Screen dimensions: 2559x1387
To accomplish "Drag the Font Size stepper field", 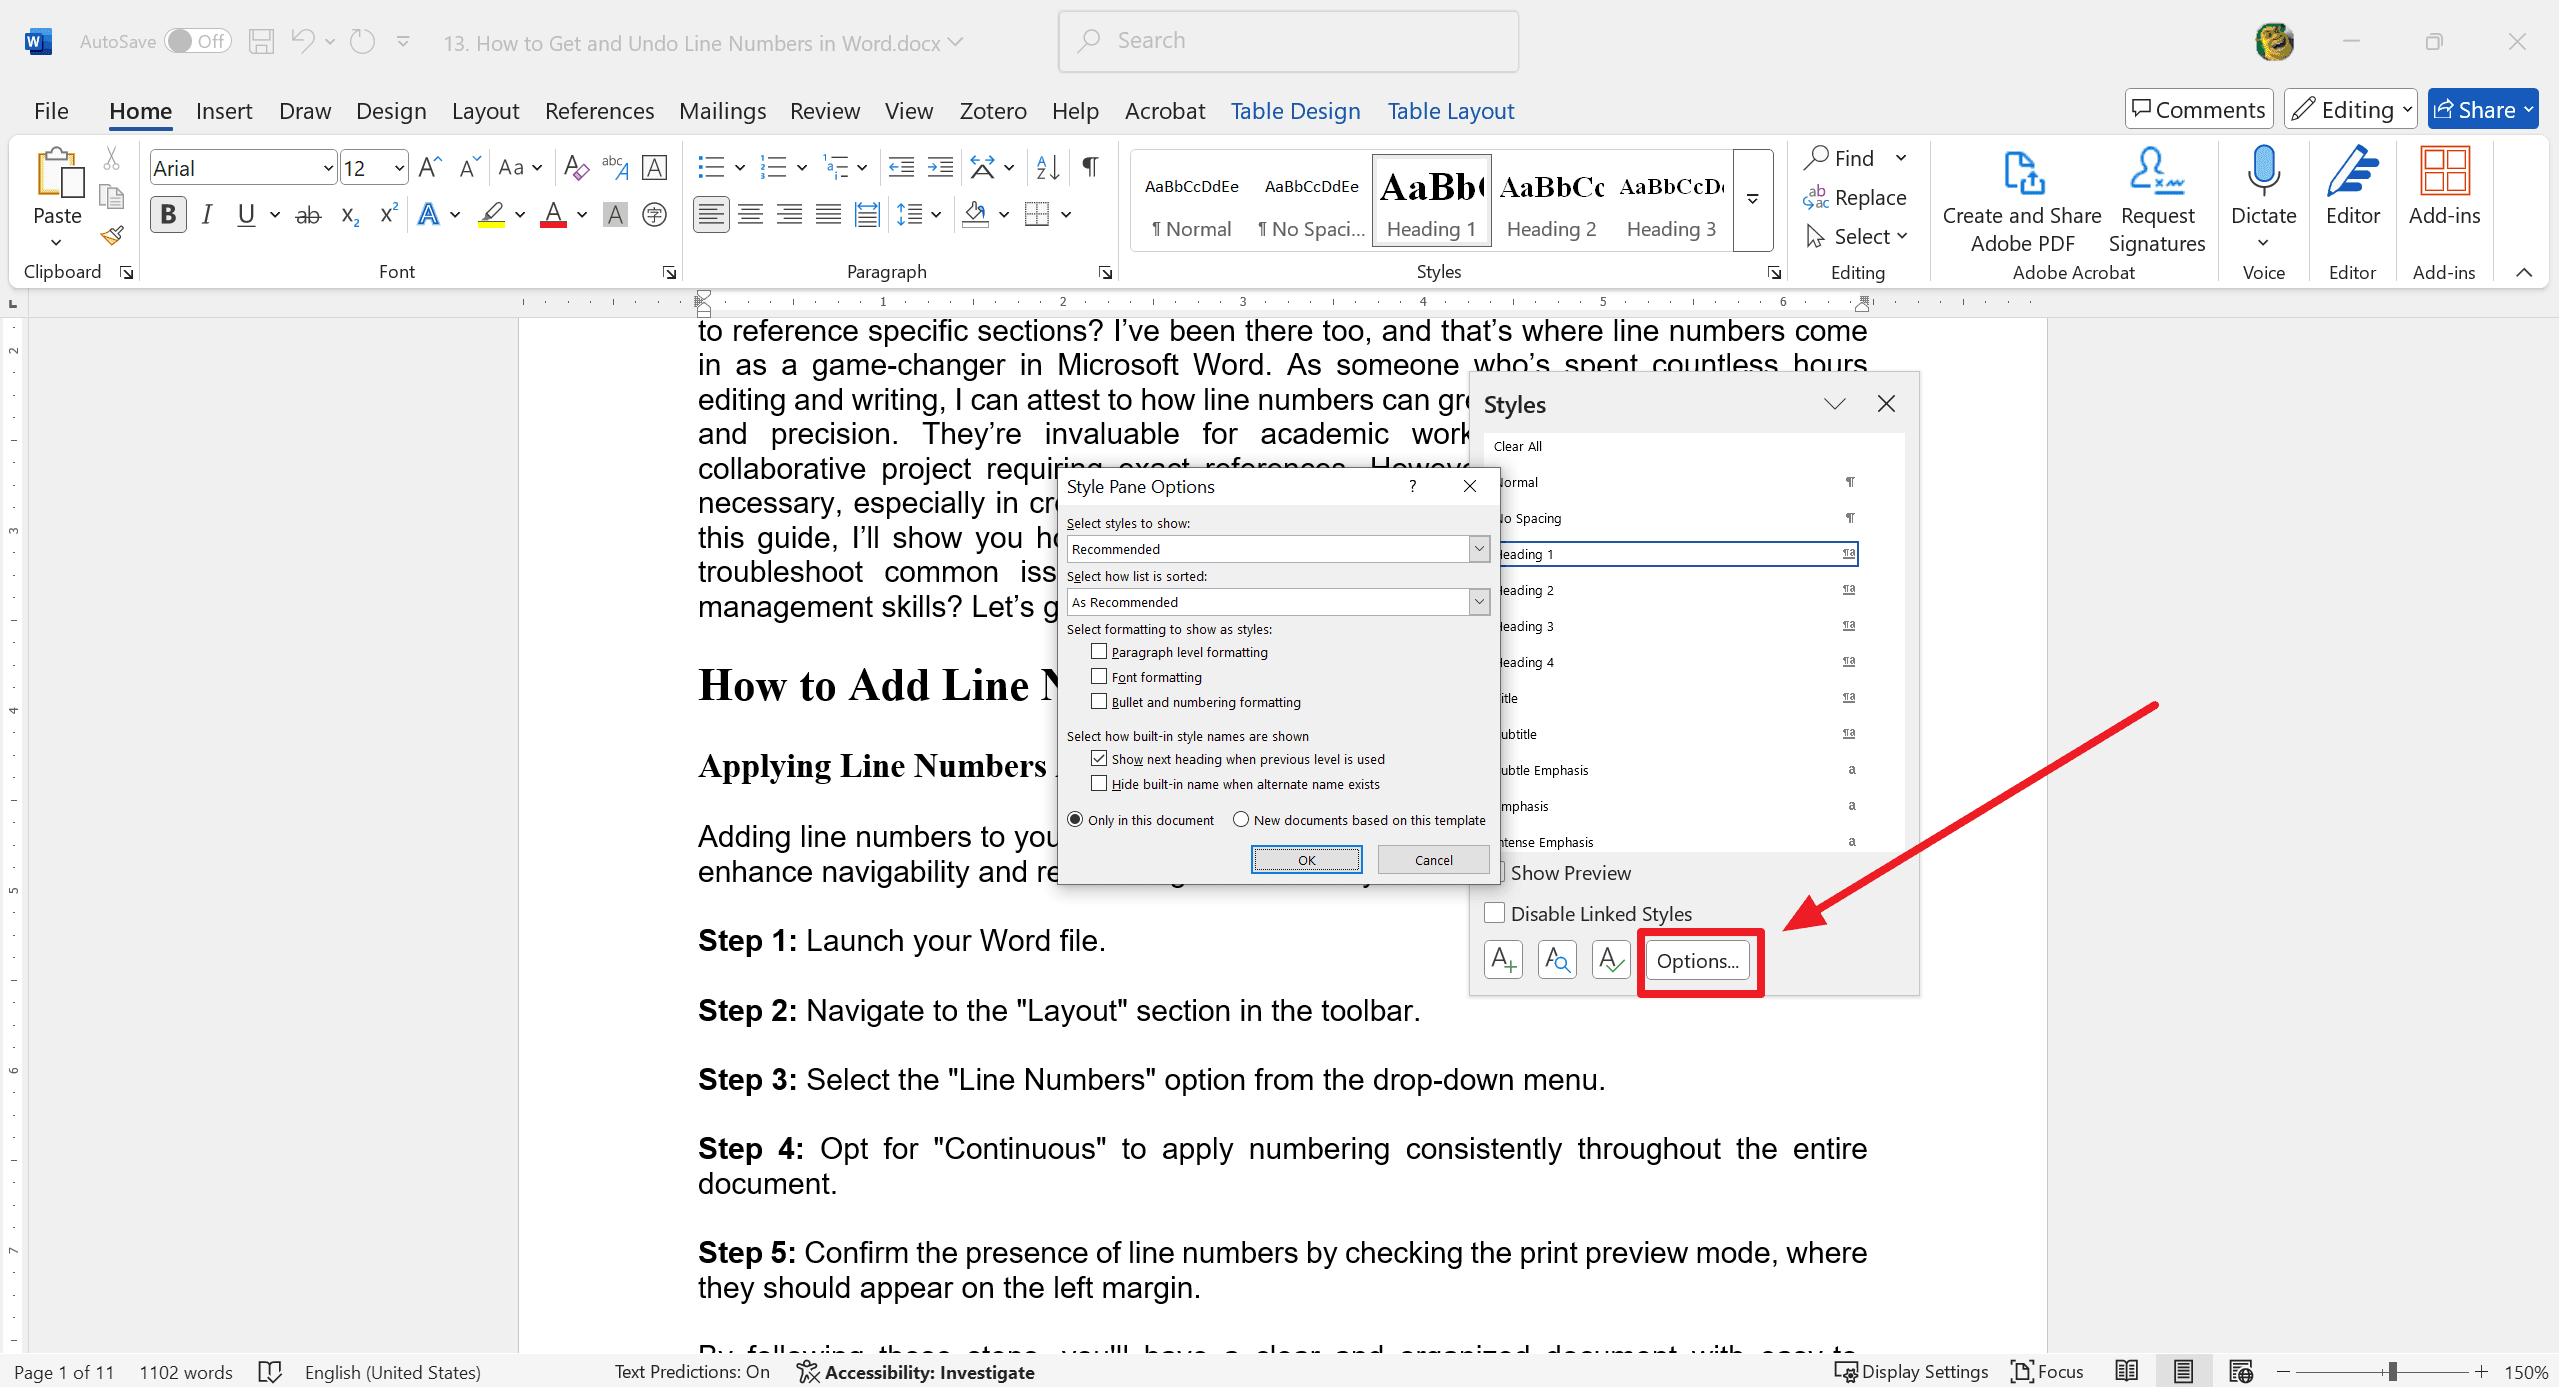I will (372, 167).
